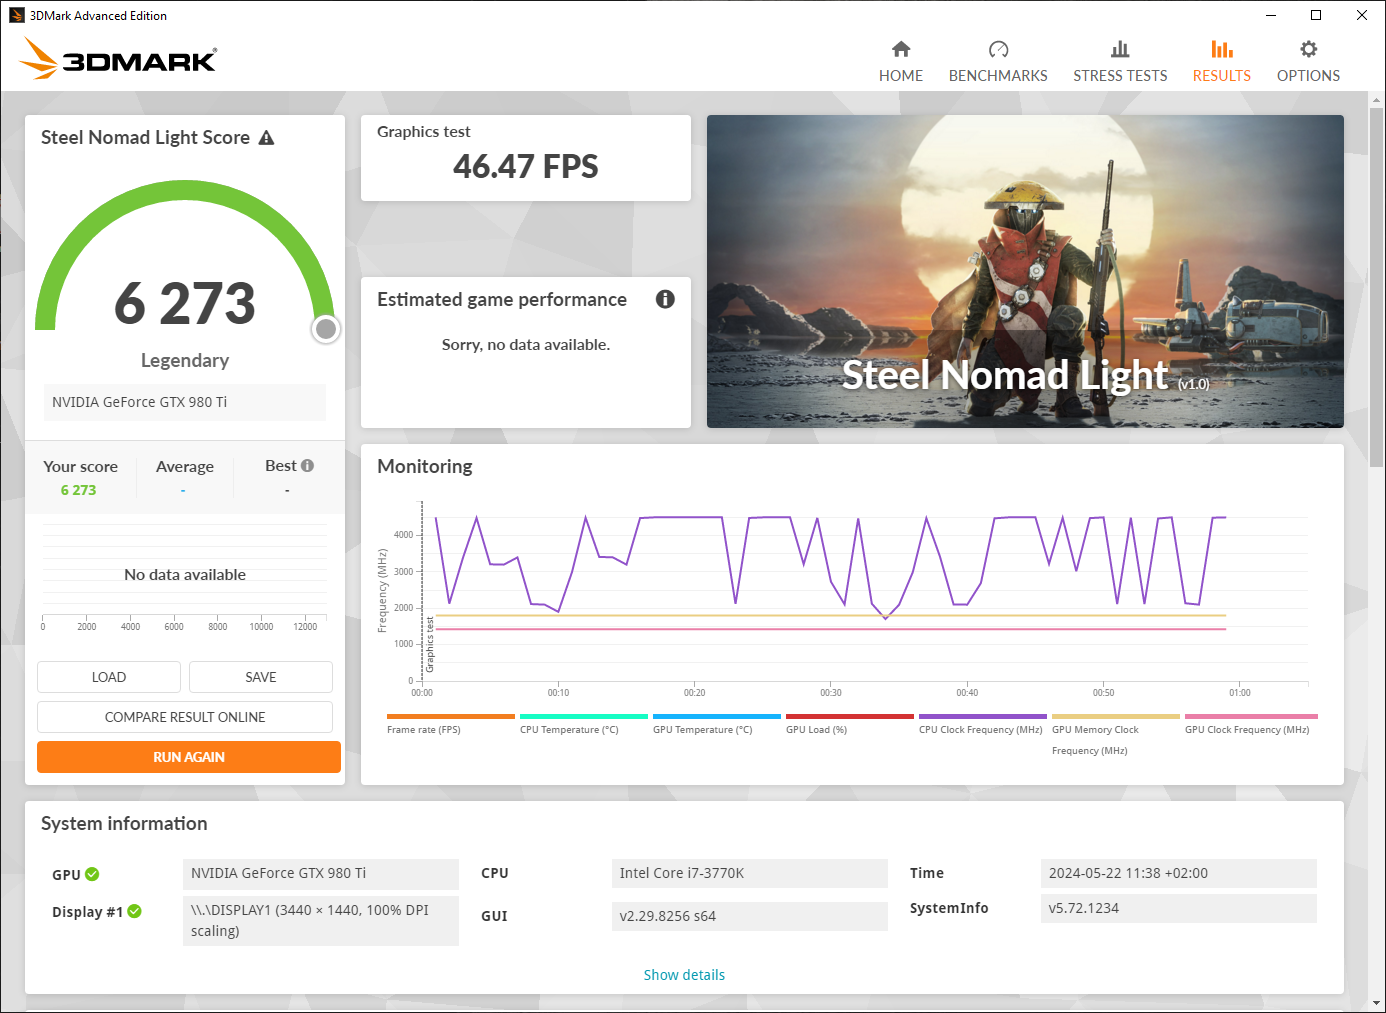The height and width of the screenshot is (1013, 1386).
Task: Click the Results bar chart icon
Action: pyautogui.click(x=1222, y=49)
